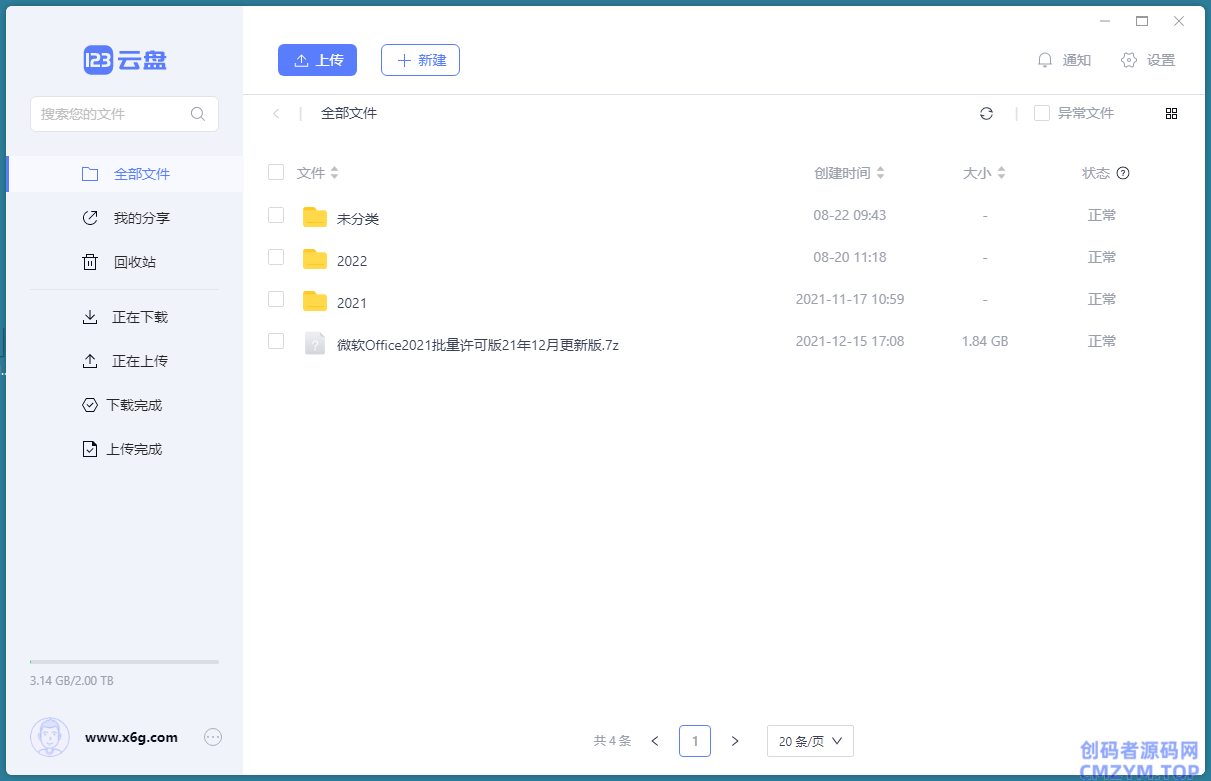Image resolution: width=1211 pixels, height=781 pixels.
Task: Tick the select-all files checkbox in header
Action: pos(276,172)
